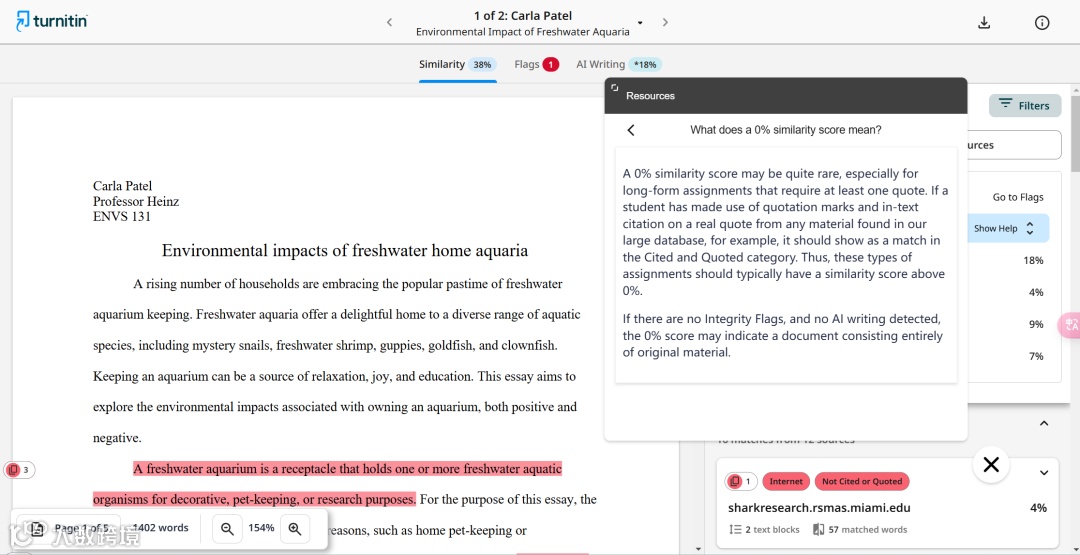Open the submission info icon
The height and width of the screenshot is (555, 1080).
click(x=1042, y=23)
